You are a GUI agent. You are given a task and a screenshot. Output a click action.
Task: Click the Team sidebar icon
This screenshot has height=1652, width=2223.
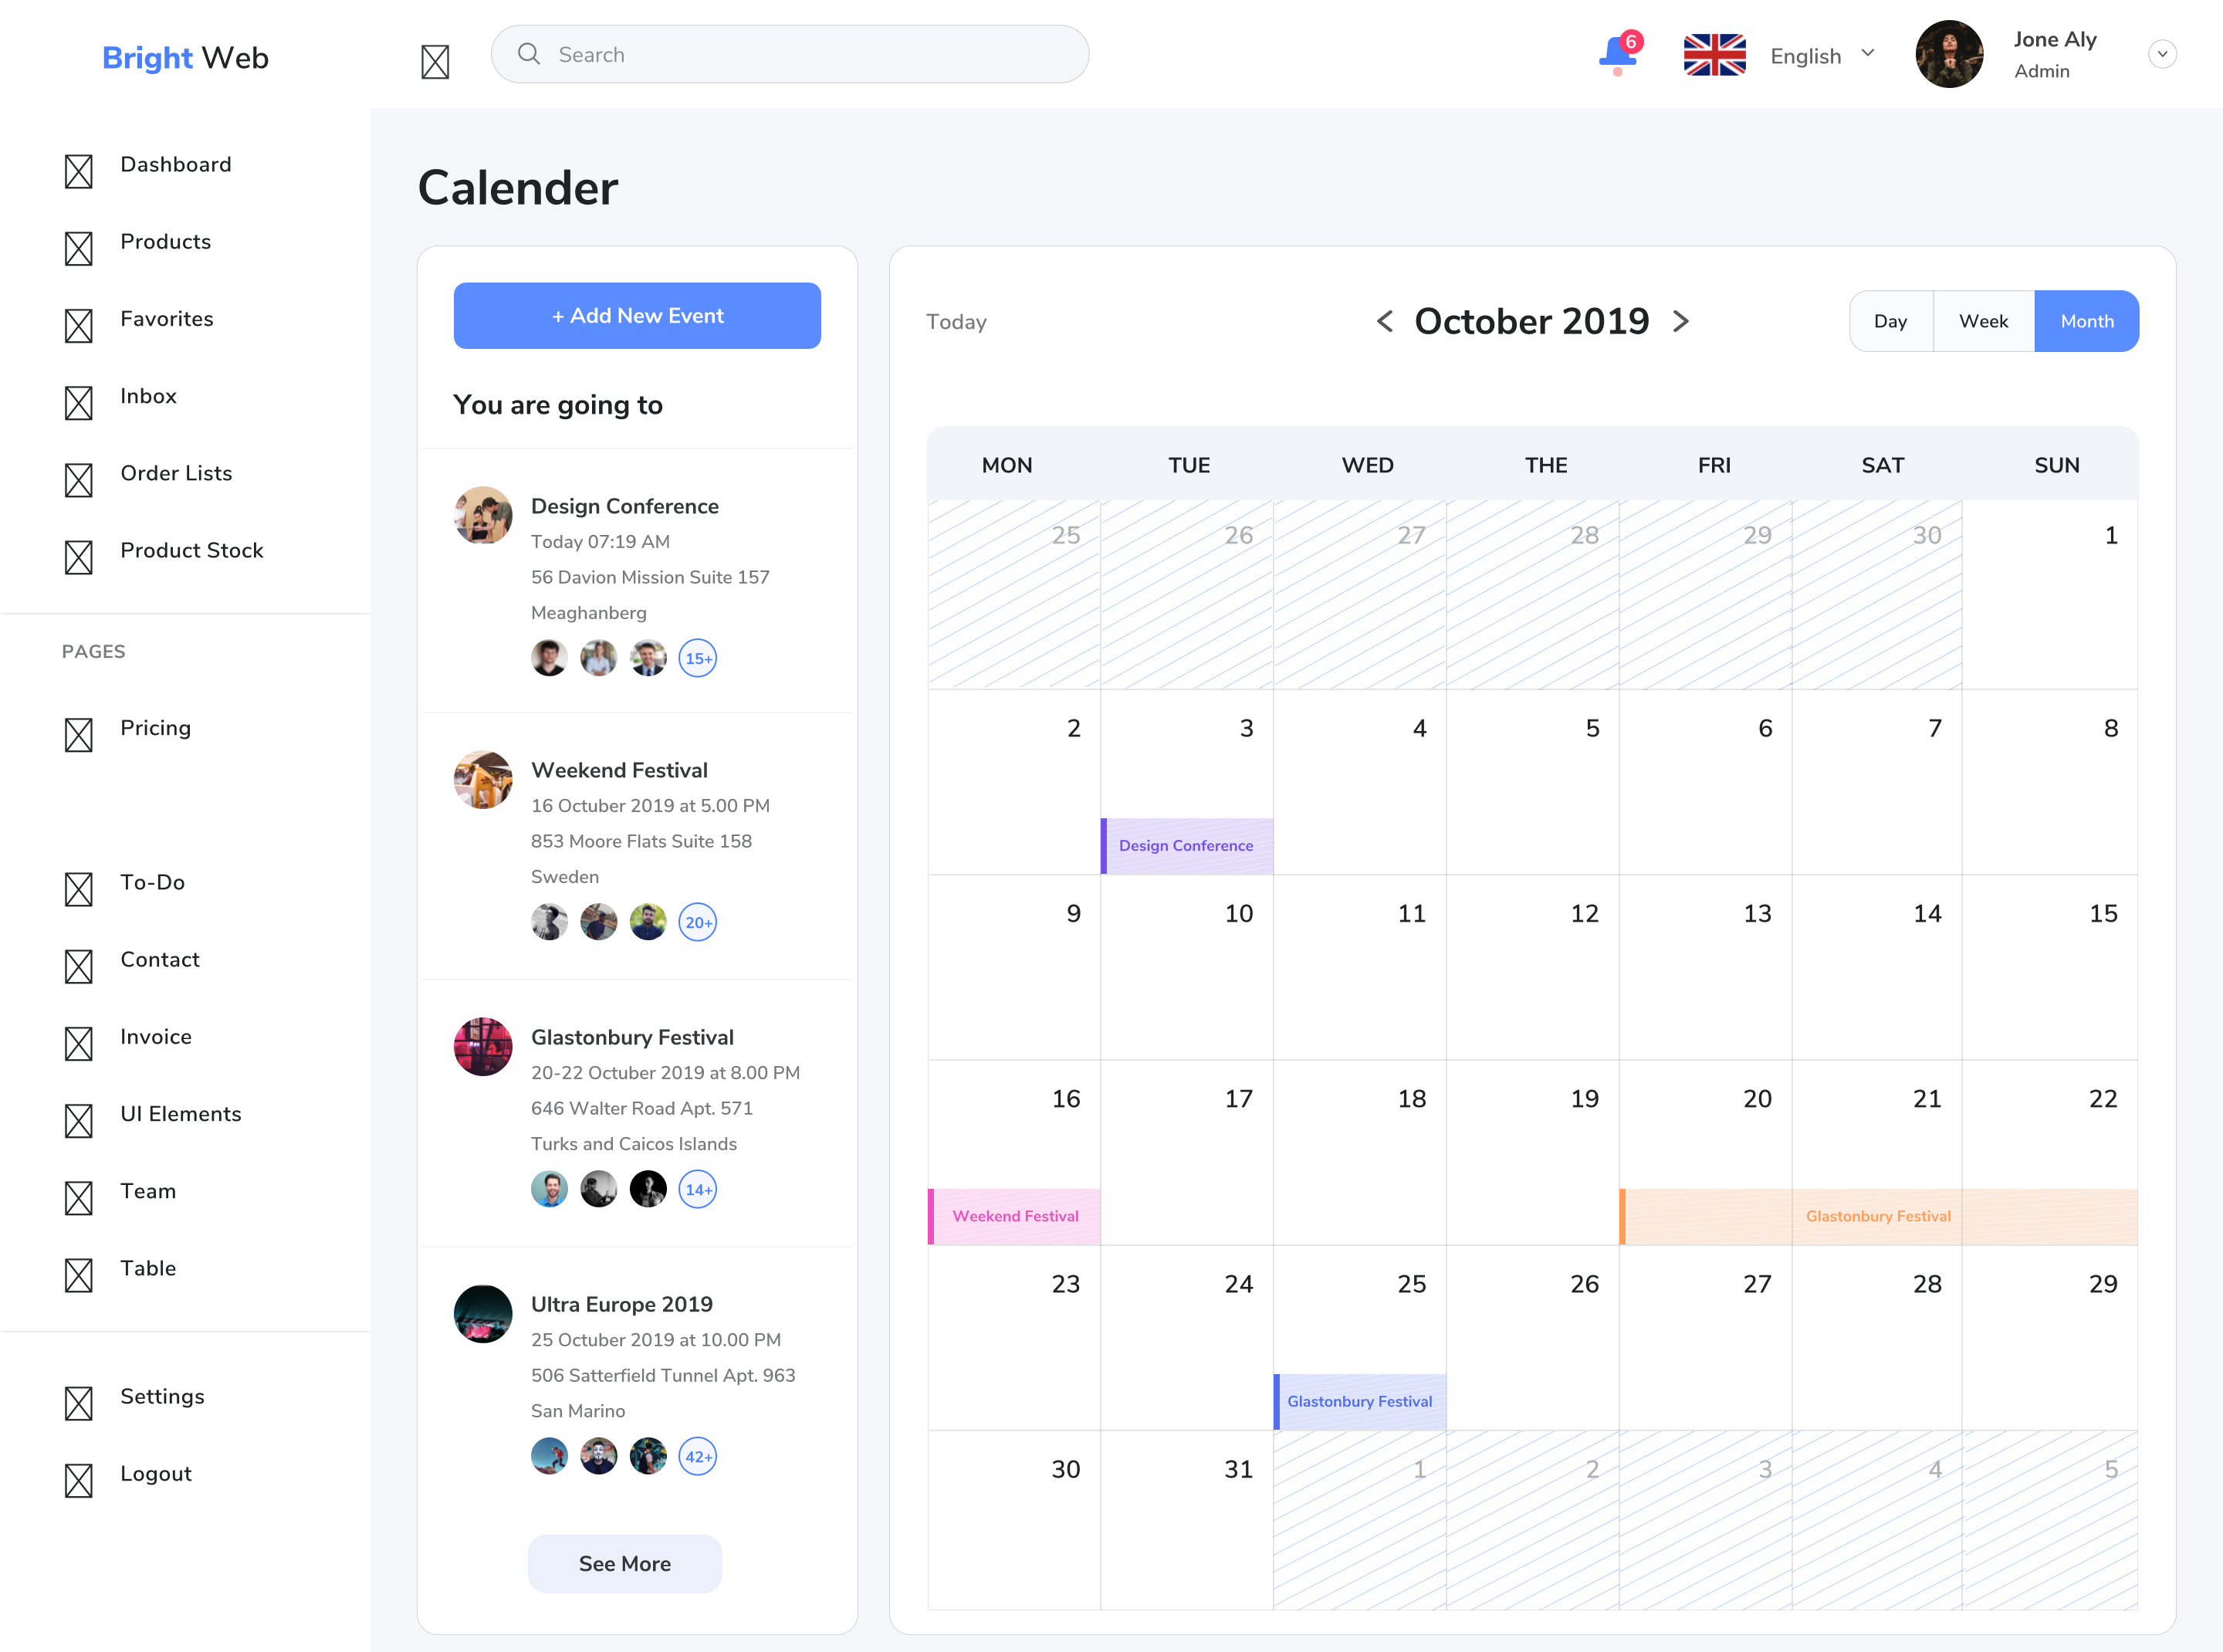(78, 1190)
